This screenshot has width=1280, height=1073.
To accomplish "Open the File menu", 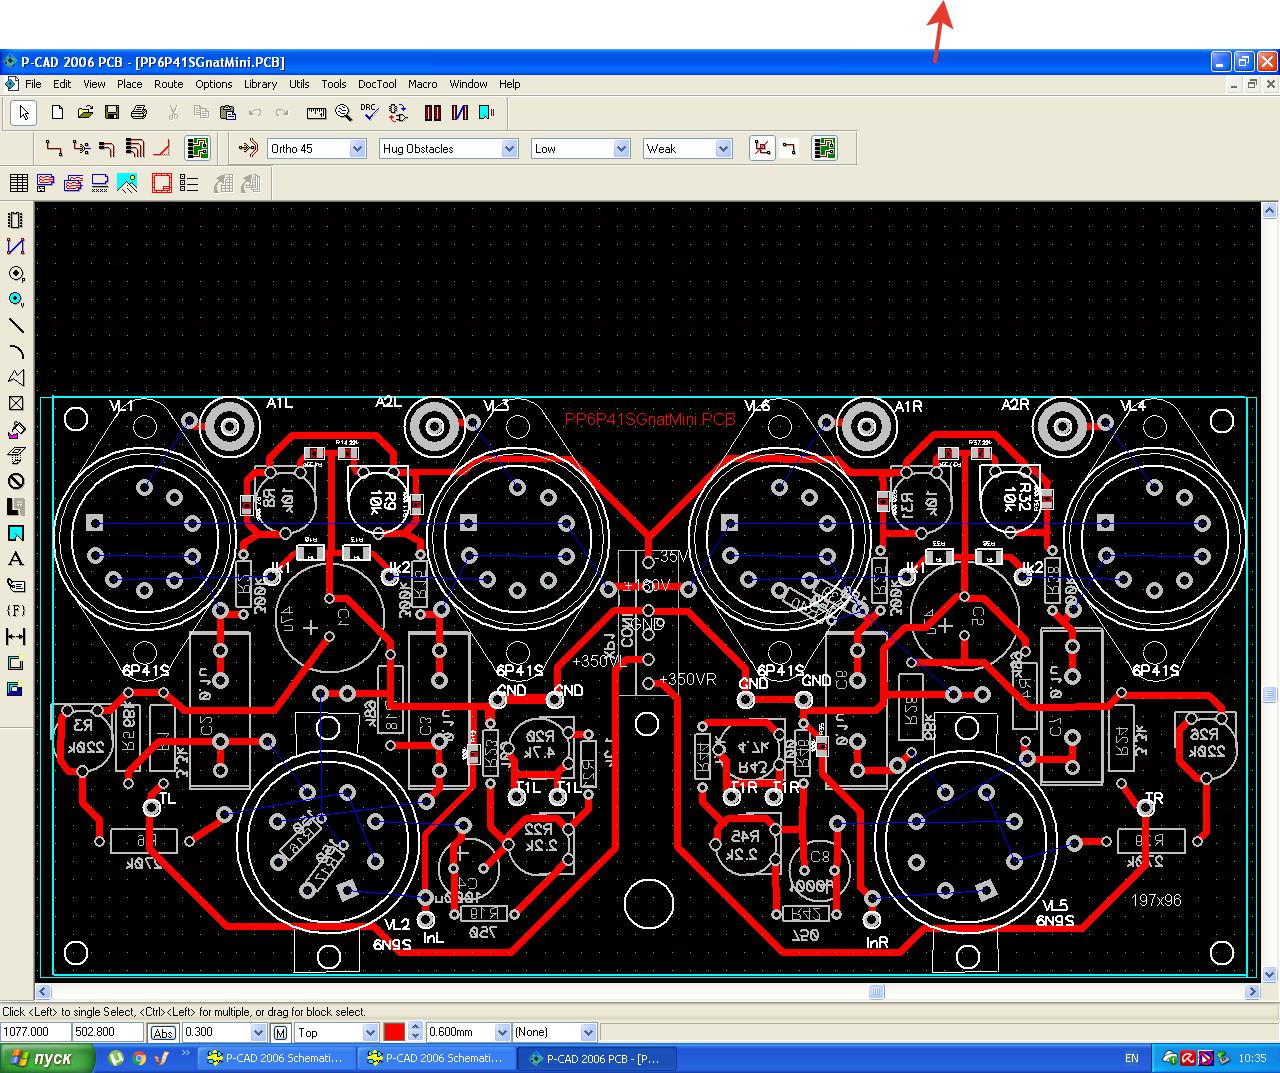I will [x=33, y=84].
